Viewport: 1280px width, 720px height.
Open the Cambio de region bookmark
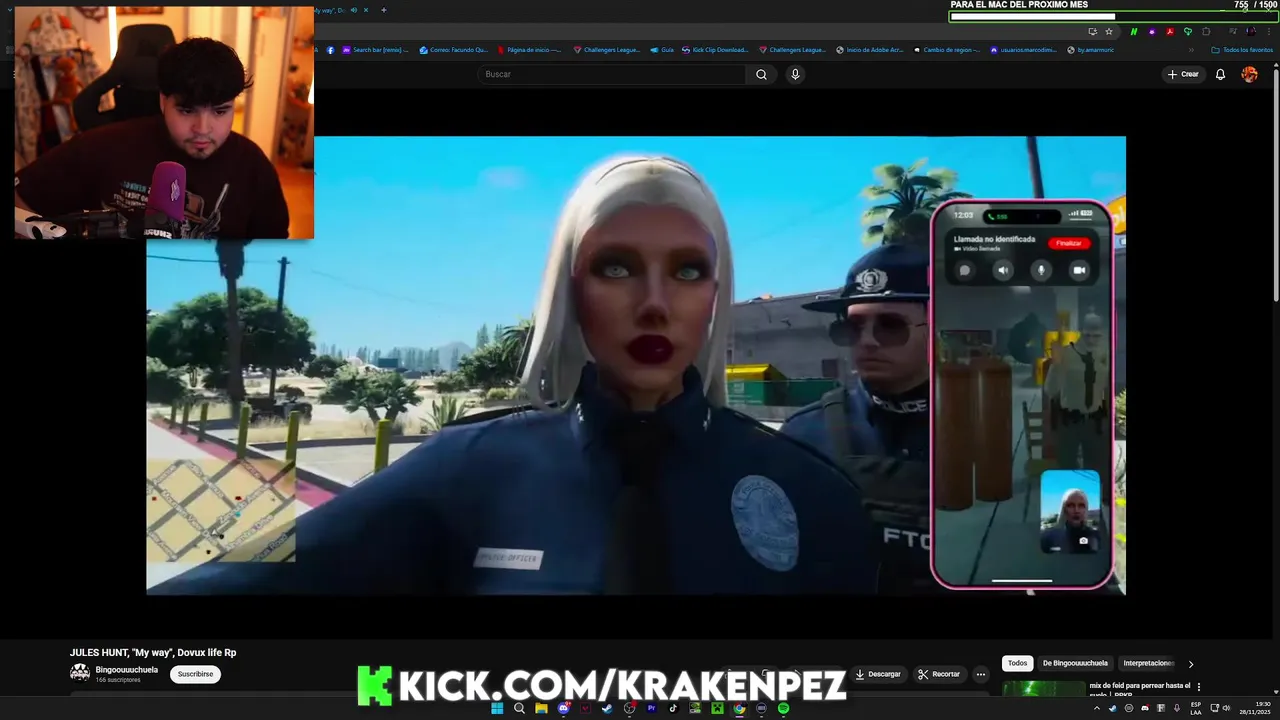point(946,49)
